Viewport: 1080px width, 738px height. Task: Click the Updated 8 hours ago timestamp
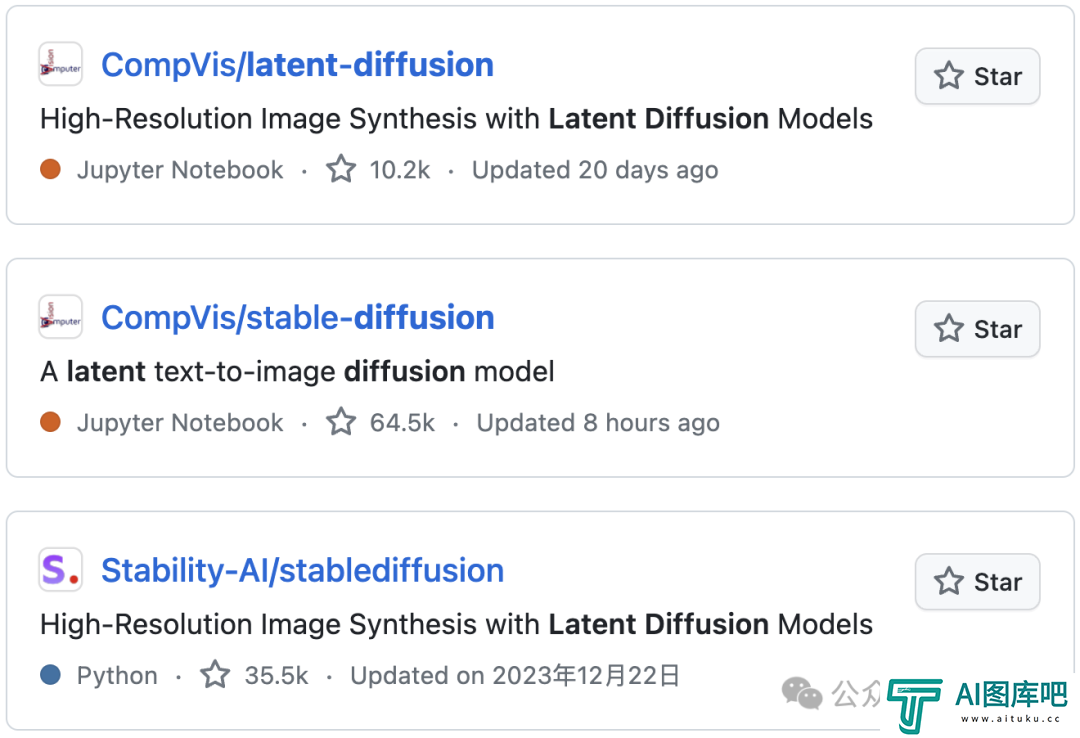[598, 422]
